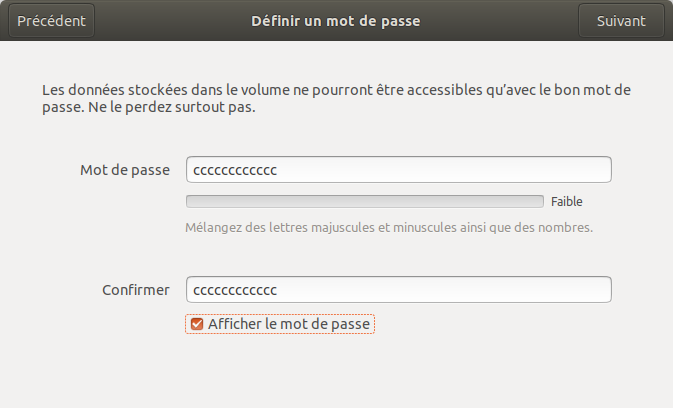
Task: Uncheck the Afficher le mot de passe checkbox
Action: (197, 324)
